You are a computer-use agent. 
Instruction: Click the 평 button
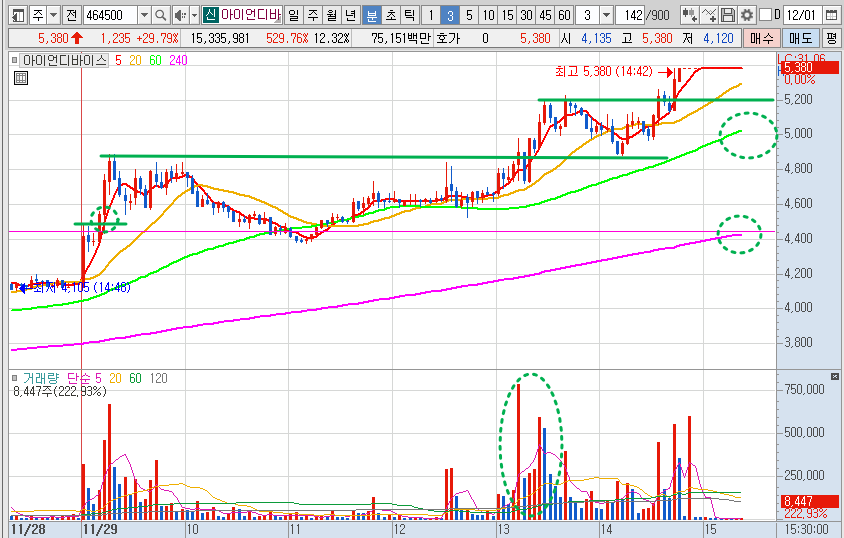coord(832,38)
